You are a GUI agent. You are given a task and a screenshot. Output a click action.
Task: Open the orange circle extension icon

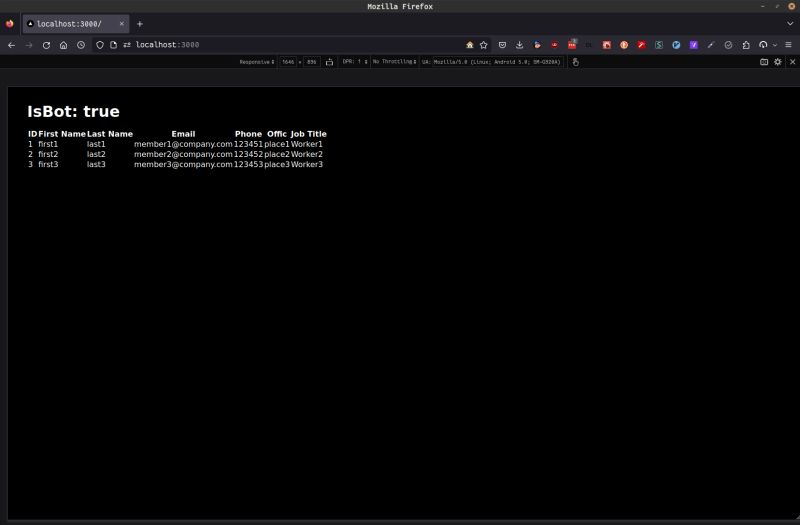pos(624,45)
